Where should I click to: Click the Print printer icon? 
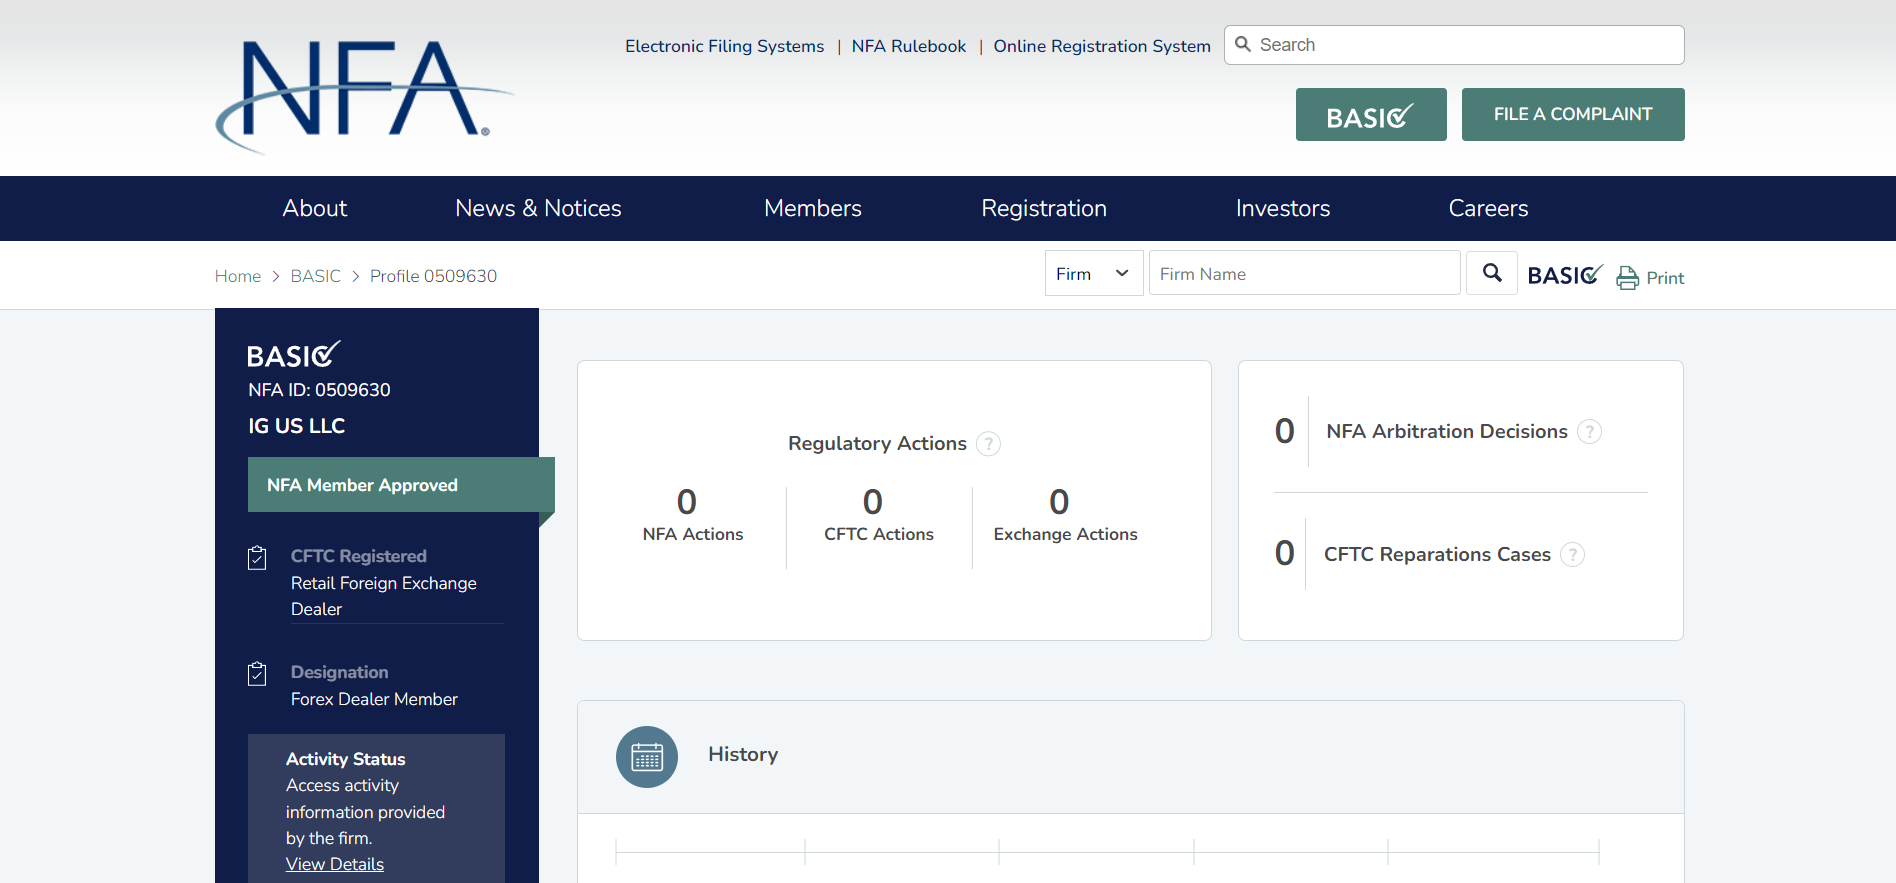(1627, 278)
